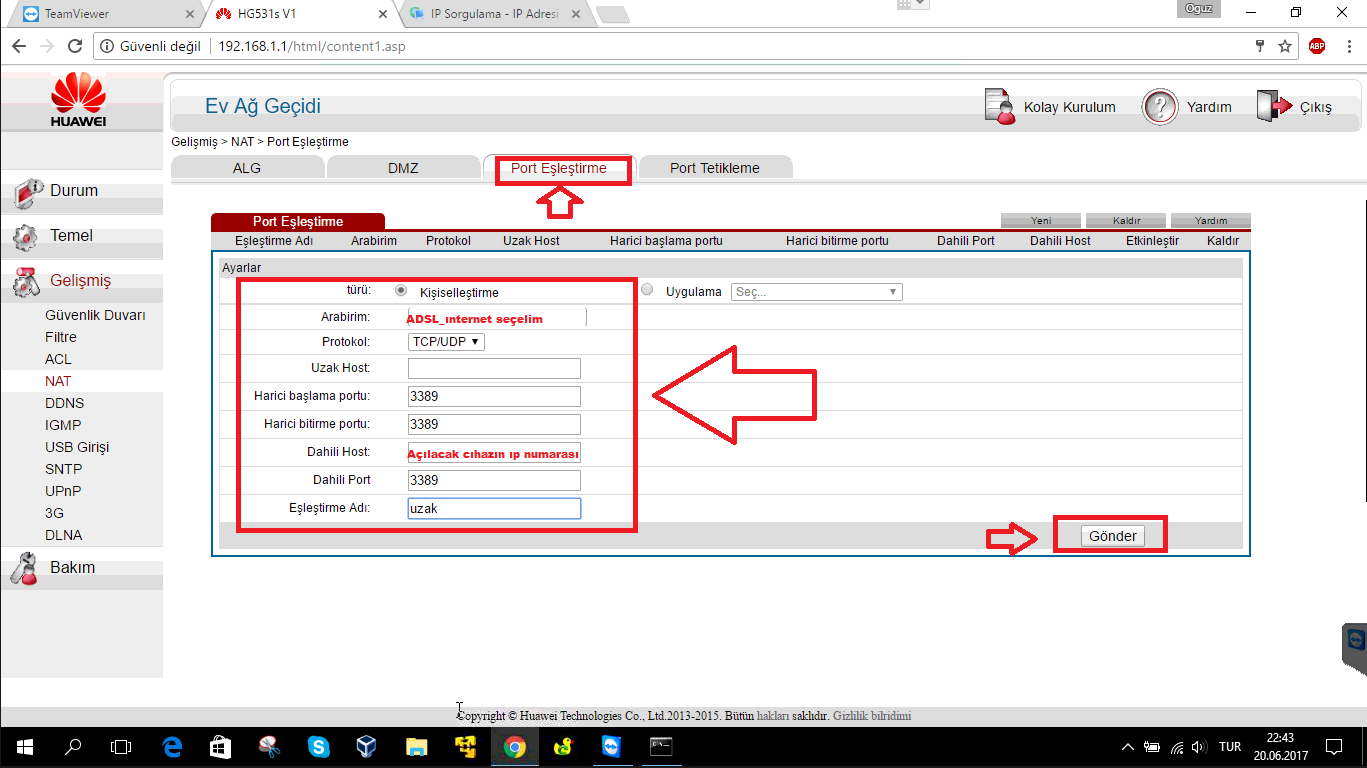
Task: Switch to the ALG tab
Action: tap(247, 168)
